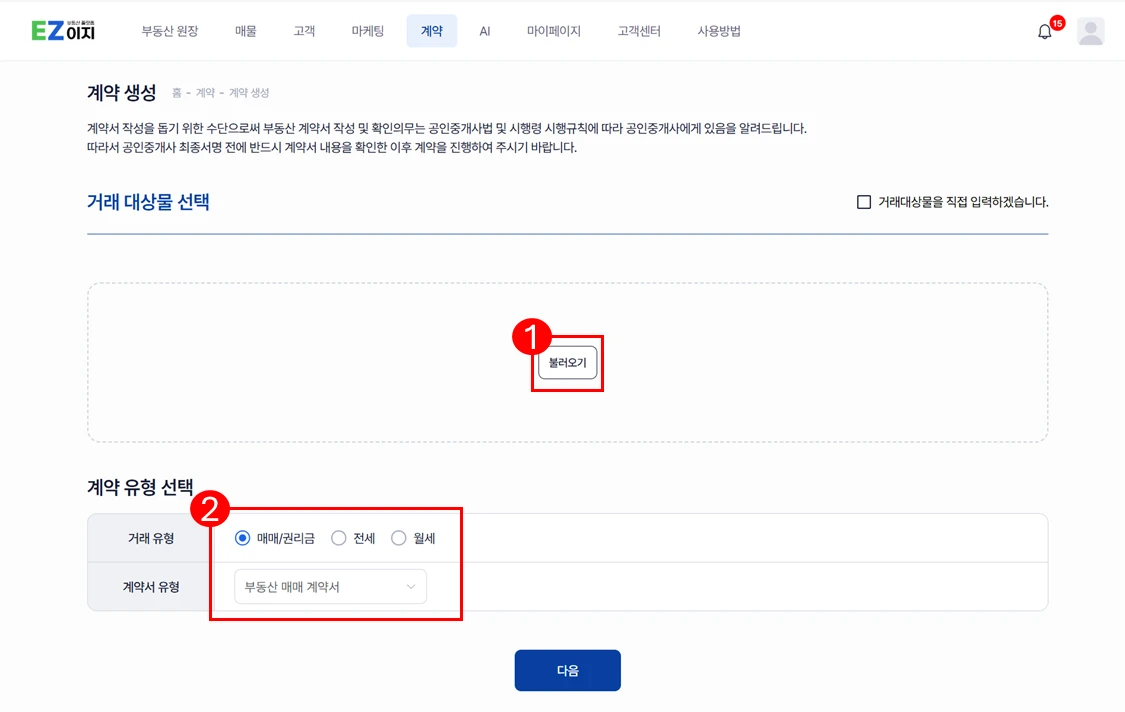Screen dimensions: 1125x712
Task: Navigate to 마이페이지 menu
Action: [554, 31]
